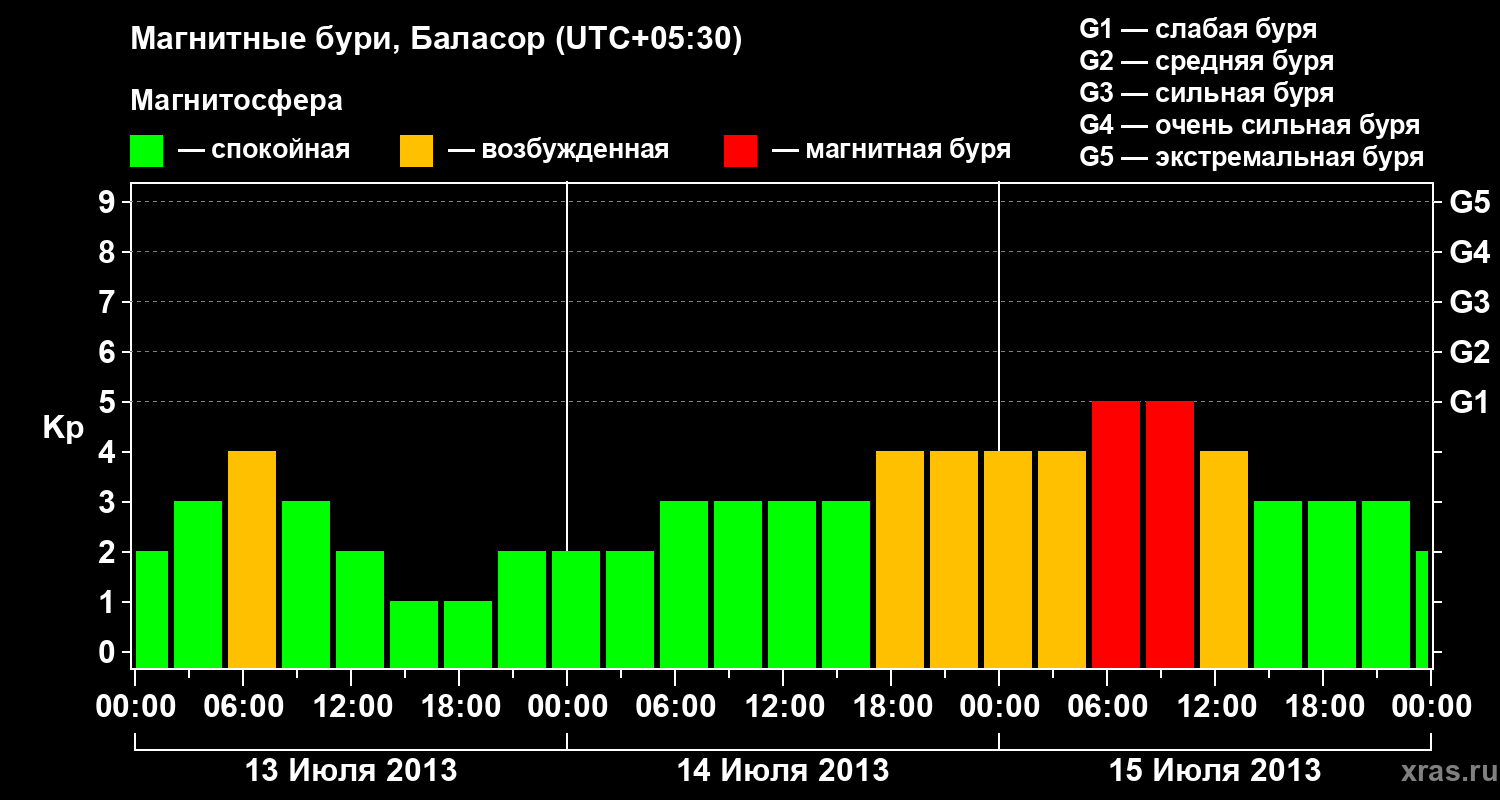Click the '12:00' time label under 15 July
The width and height of the screenshot is (1500, 800).
coord(1215,707)
